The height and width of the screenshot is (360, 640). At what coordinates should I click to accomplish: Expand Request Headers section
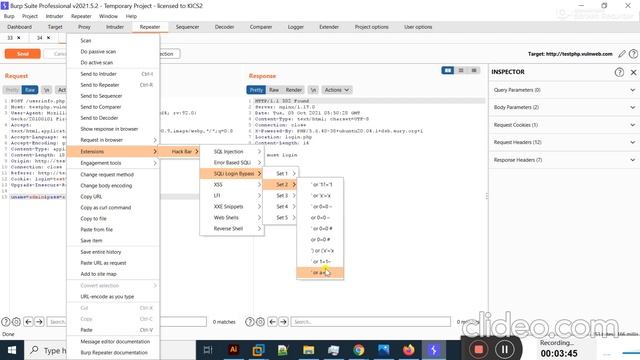tap(564, 142)
